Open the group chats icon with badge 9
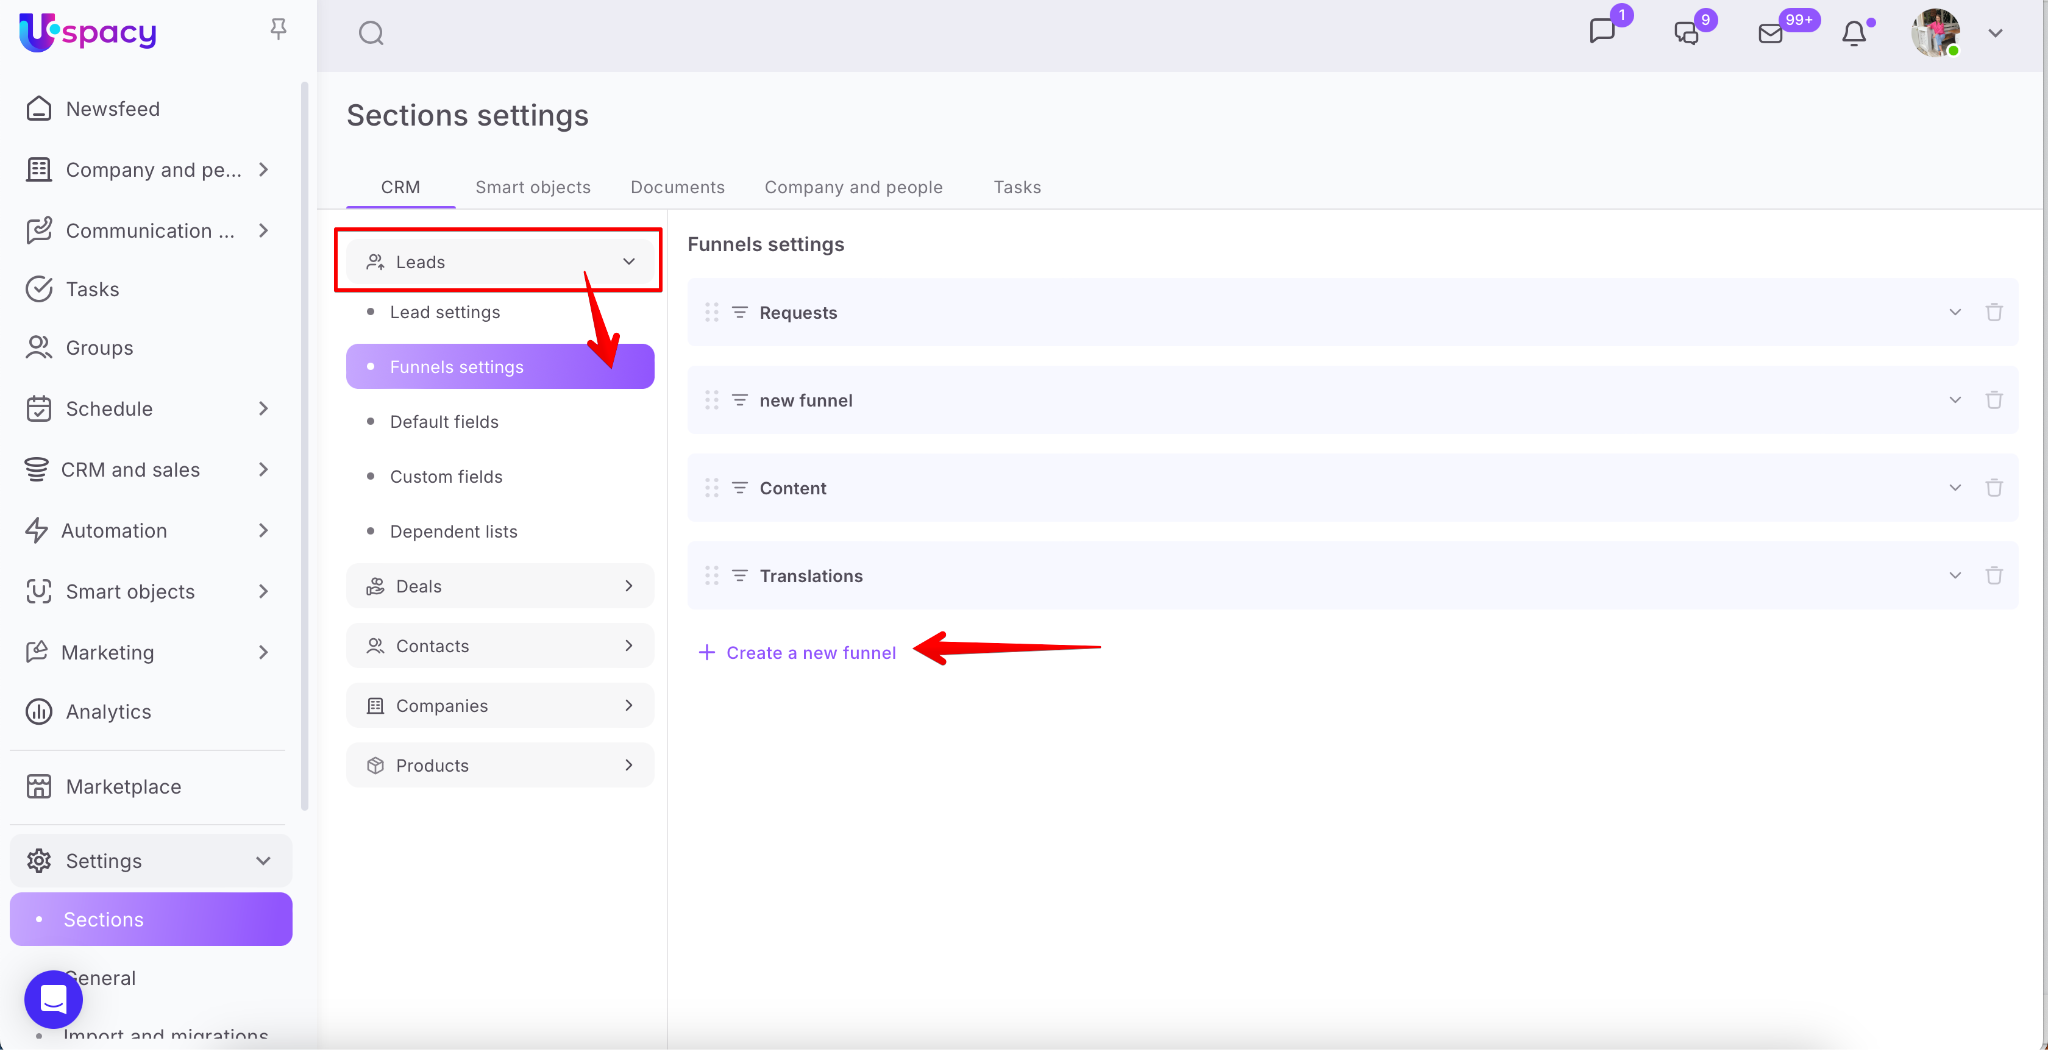This screenshot has width=2048, height=1050. pyautogui.click(x=1687, y=34)
